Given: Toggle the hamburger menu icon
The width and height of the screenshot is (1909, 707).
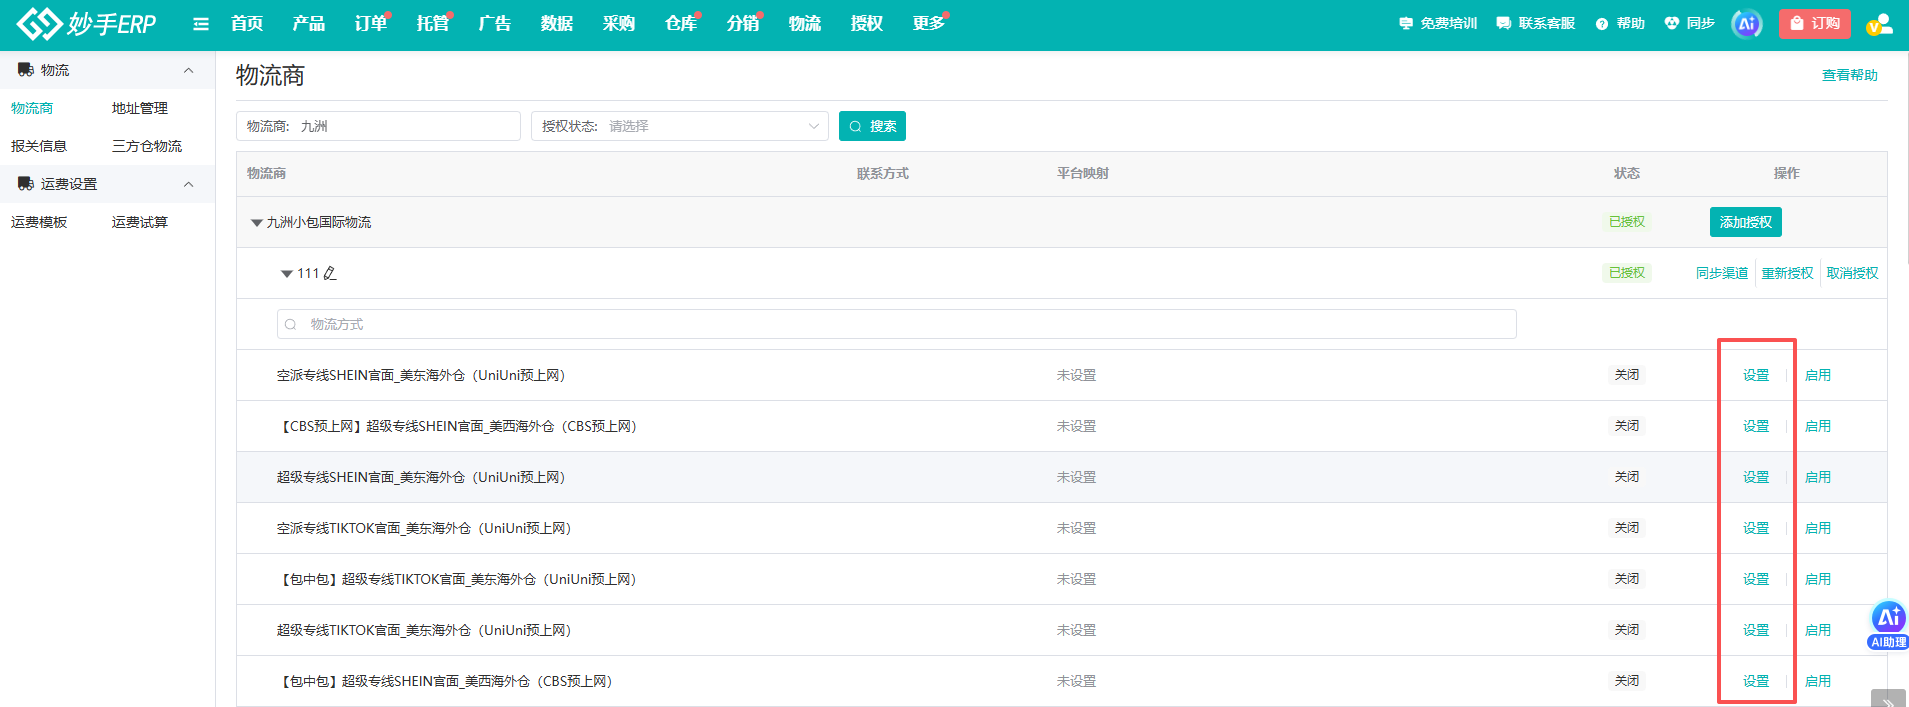Looking at the screenshot, I should coord(201,24).
